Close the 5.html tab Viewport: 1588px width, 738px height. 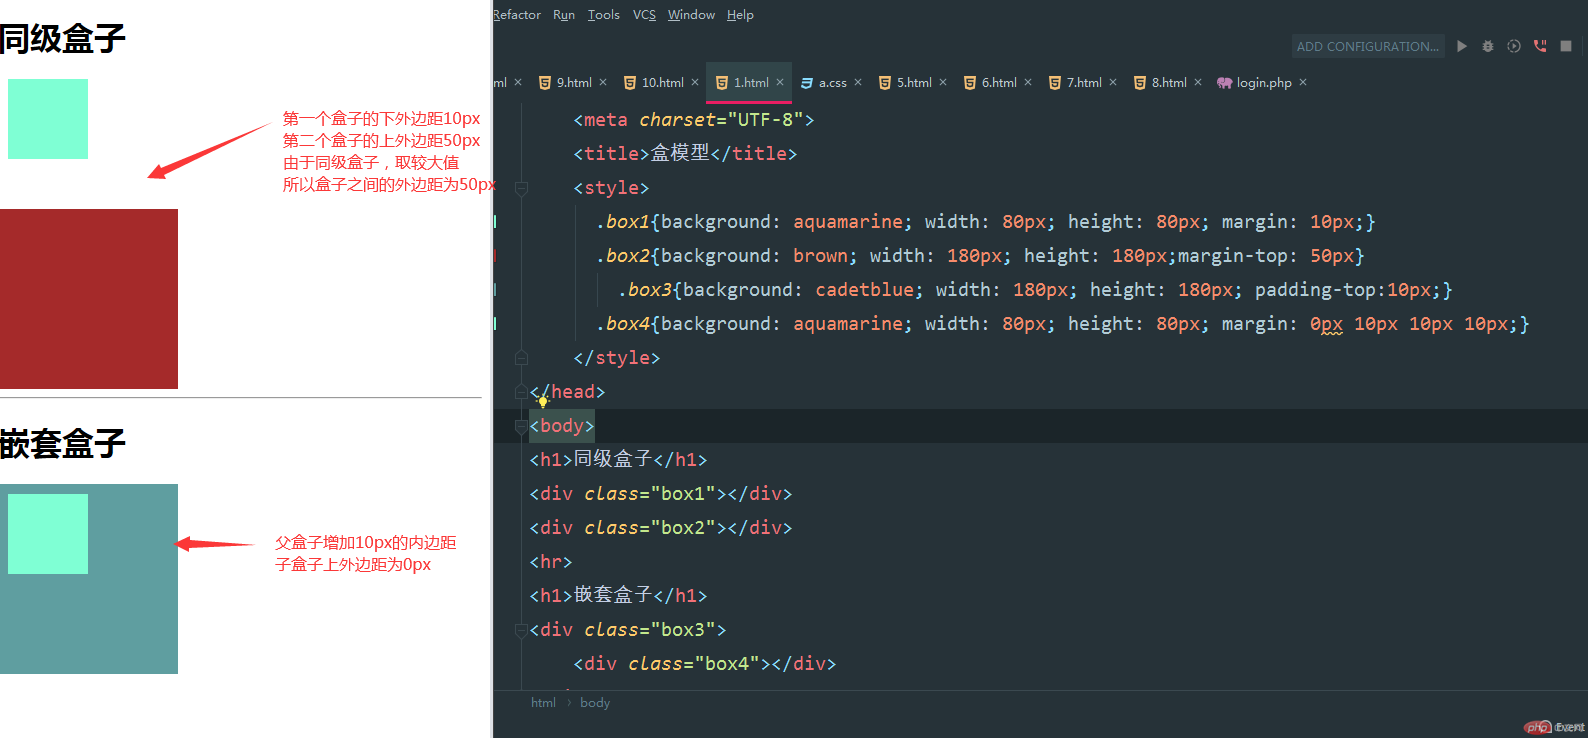click(x=943, y=83)
